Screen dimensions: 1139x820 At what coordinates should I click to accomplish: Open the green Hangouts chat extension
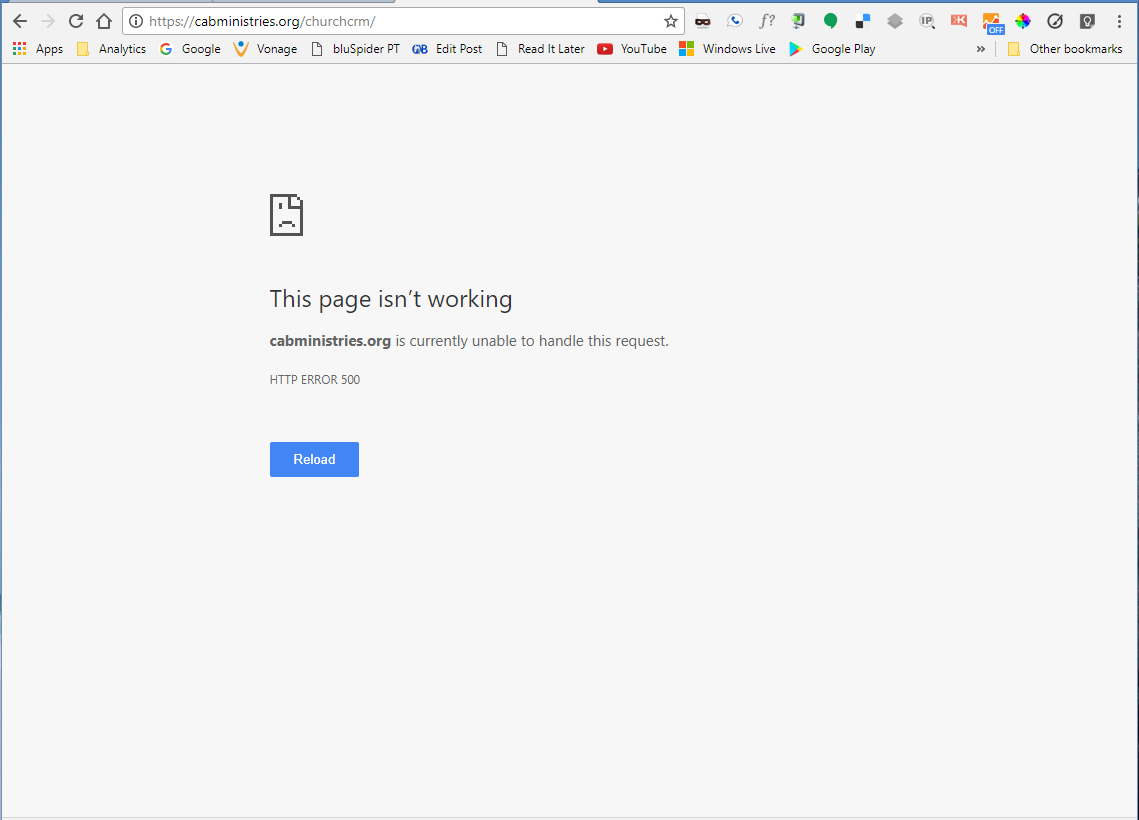click(830, 21)
